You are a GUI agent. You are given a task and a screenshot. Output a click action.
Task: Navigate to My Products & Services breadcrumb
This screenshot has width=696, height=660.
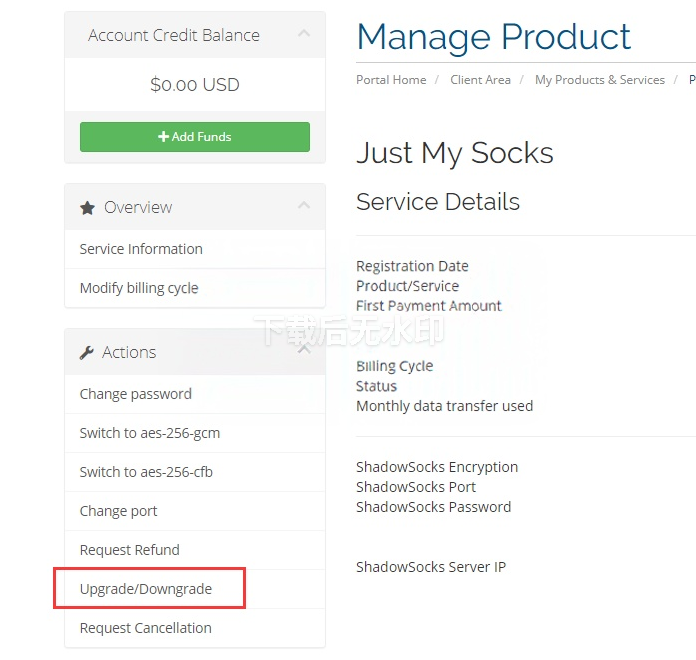[x=599, y=80]
